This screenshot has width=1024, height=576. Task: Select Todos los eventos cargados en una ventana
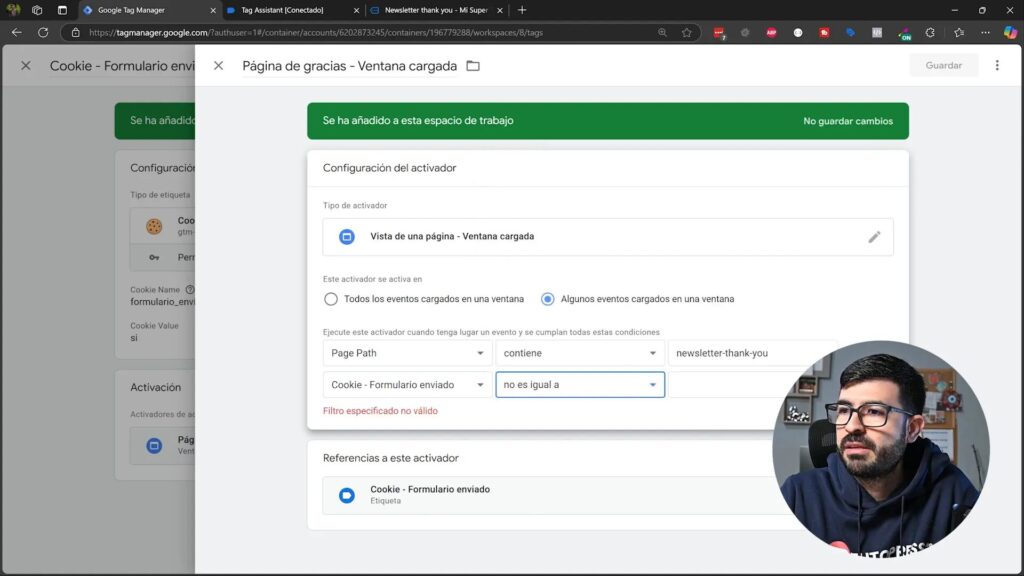coord(330,299)
